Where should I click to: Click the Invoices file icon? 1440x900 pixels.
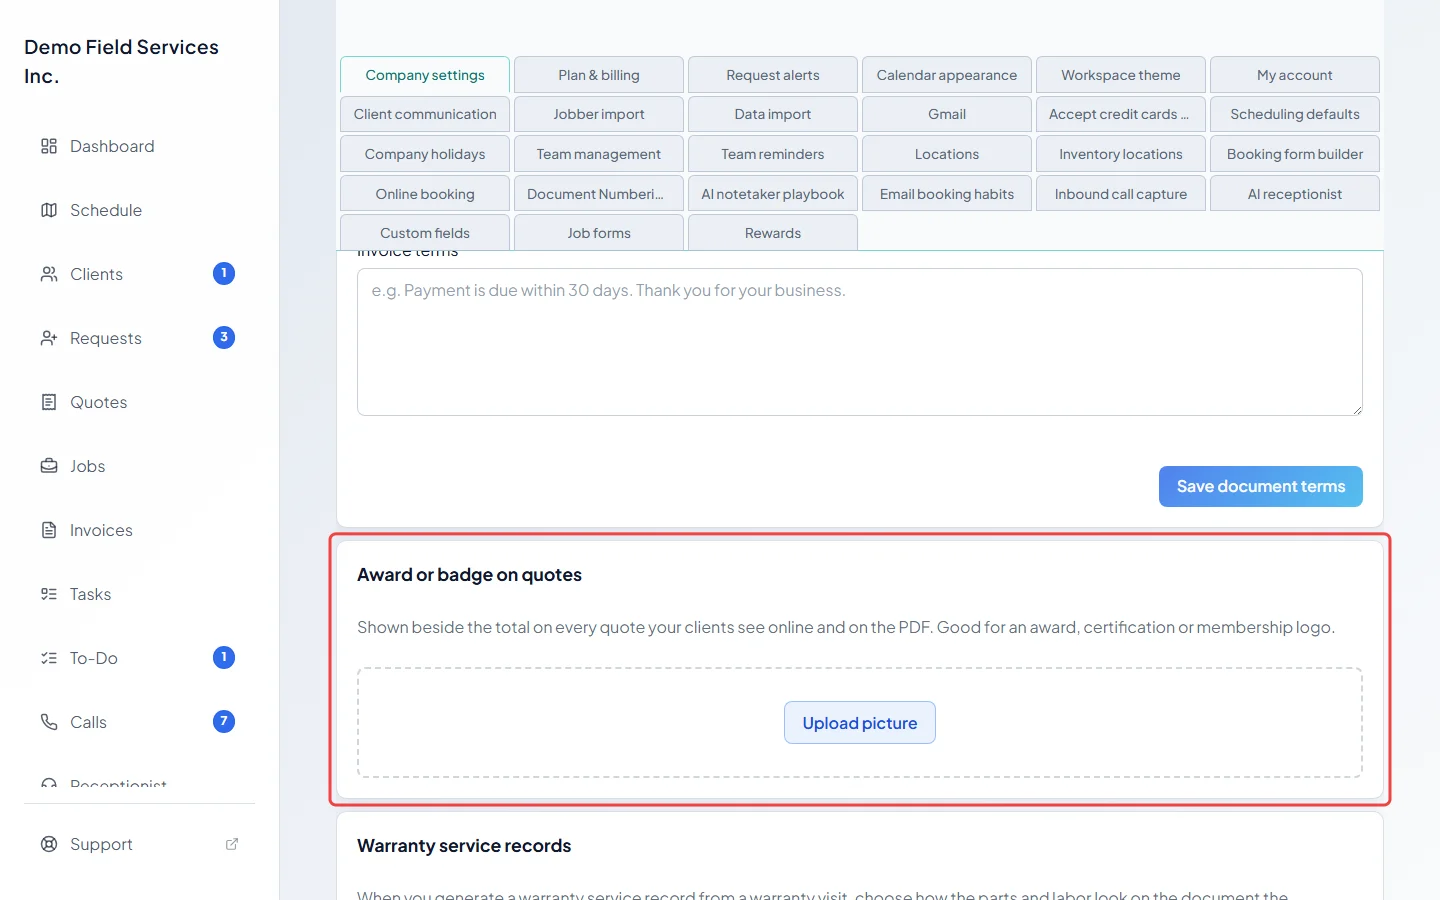point(49,530)
